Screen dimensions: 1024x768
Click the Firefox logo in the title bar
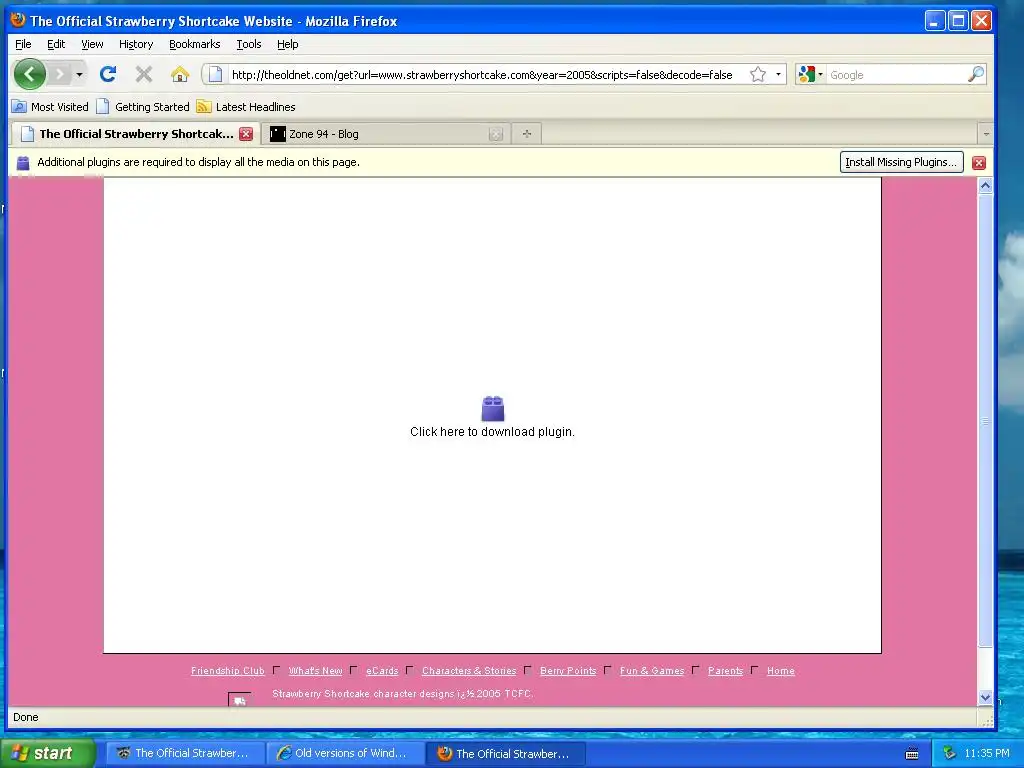18,20
